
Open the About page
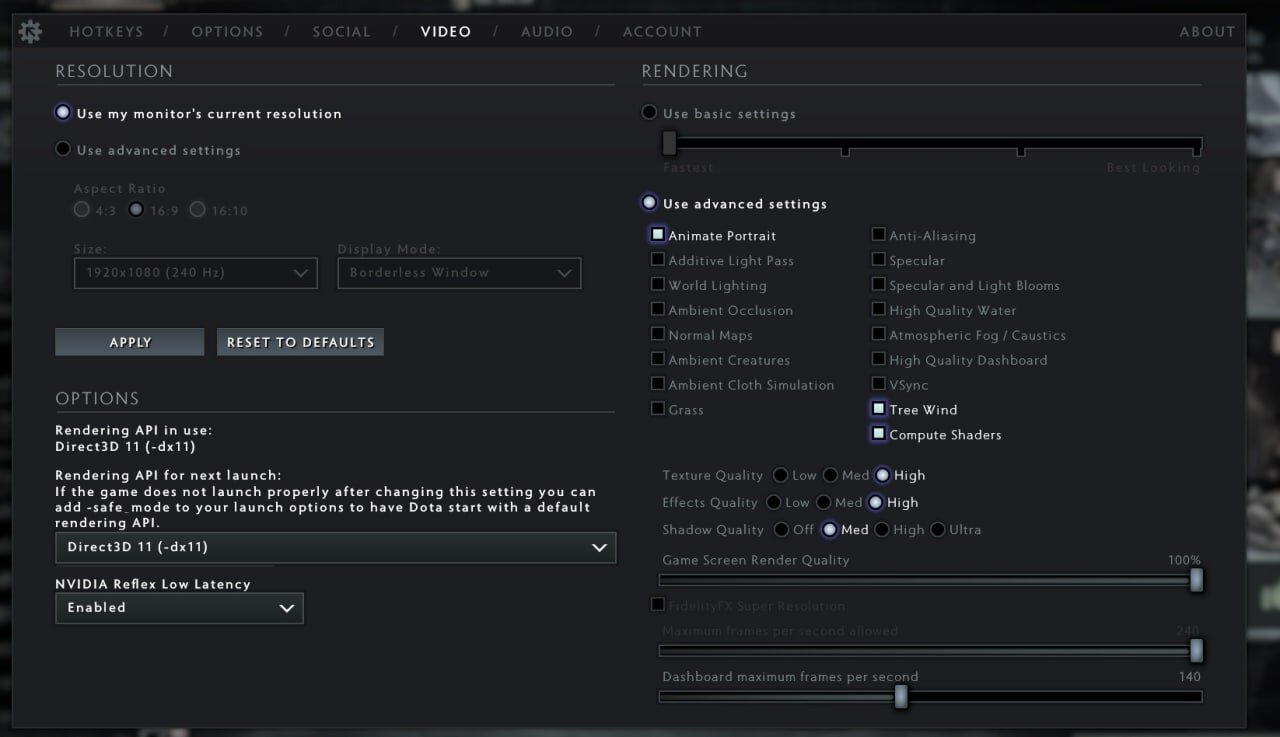point(1207,32)
